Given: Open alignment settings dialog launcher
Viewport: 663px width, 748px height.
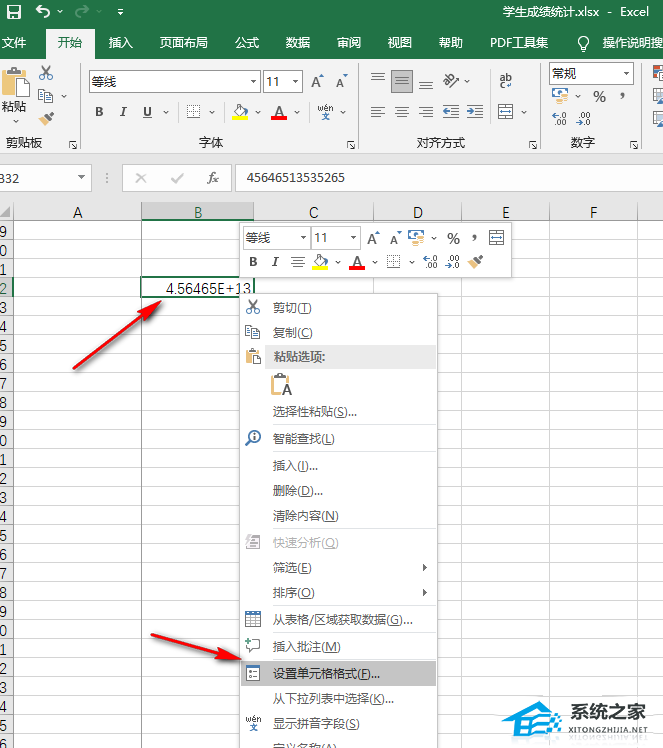Looking at the screenshot, I should pyautogui.click(x=533, y=145).
